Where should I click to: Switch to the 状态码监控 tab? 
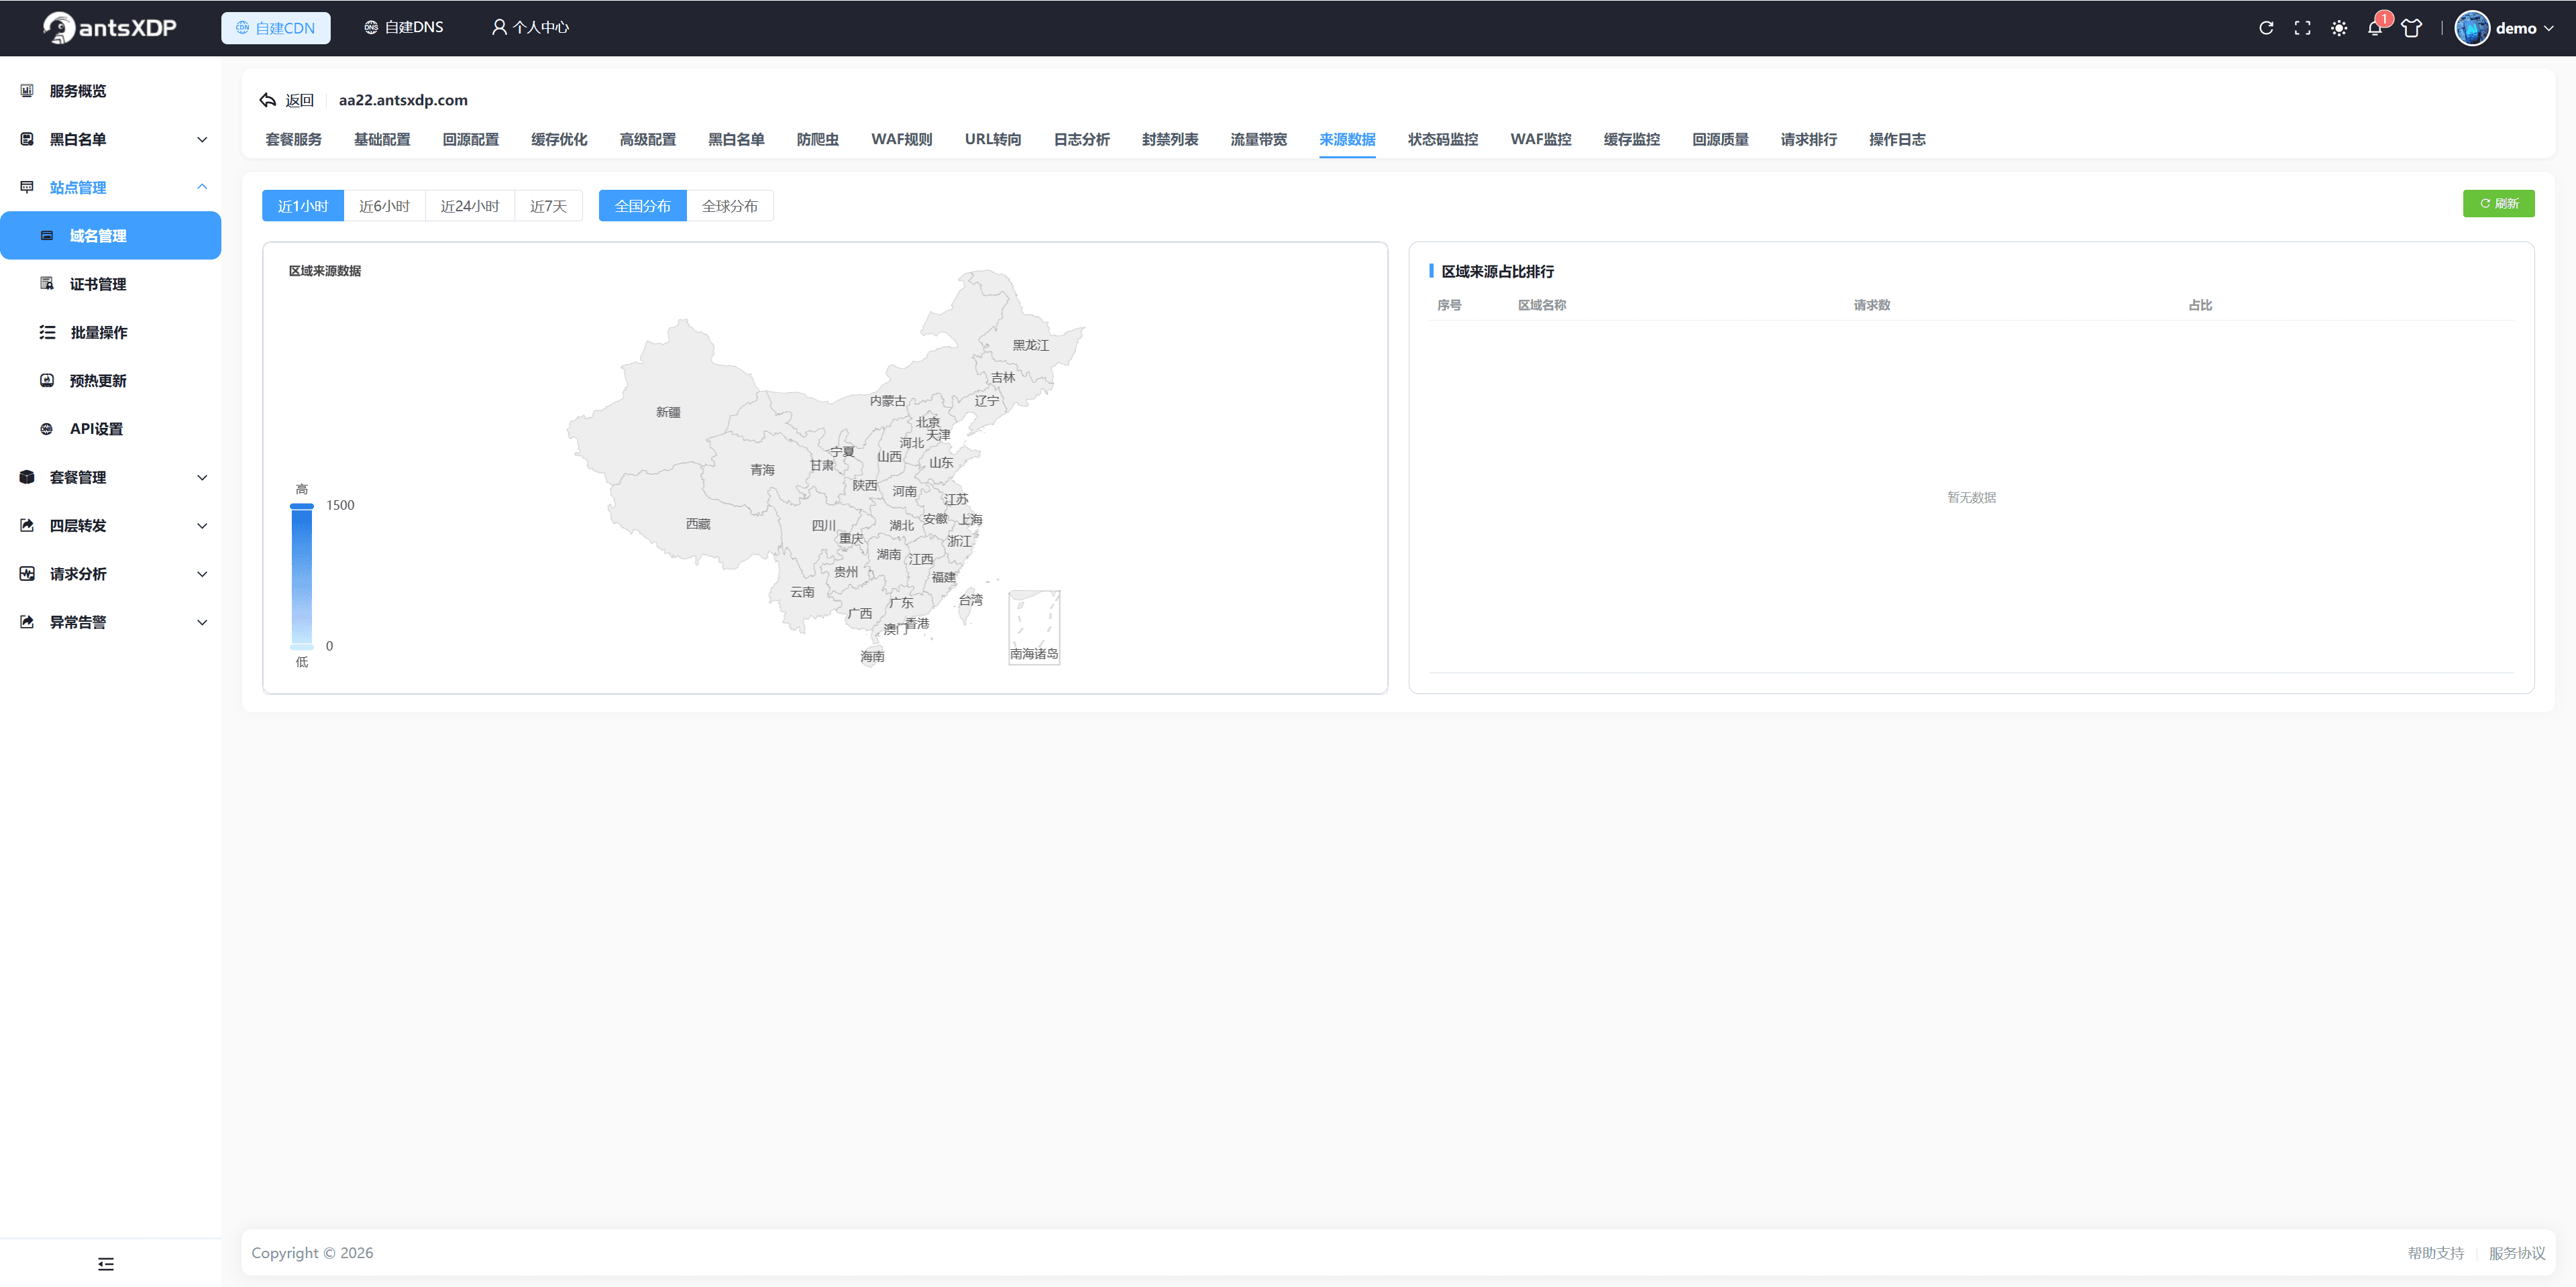pos(1442,139)
